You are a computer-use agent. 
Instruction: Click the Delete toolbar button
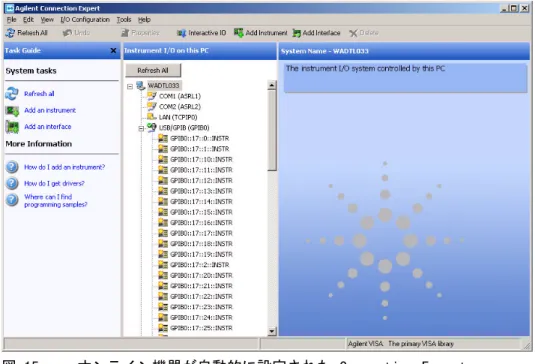click(364, 33)
